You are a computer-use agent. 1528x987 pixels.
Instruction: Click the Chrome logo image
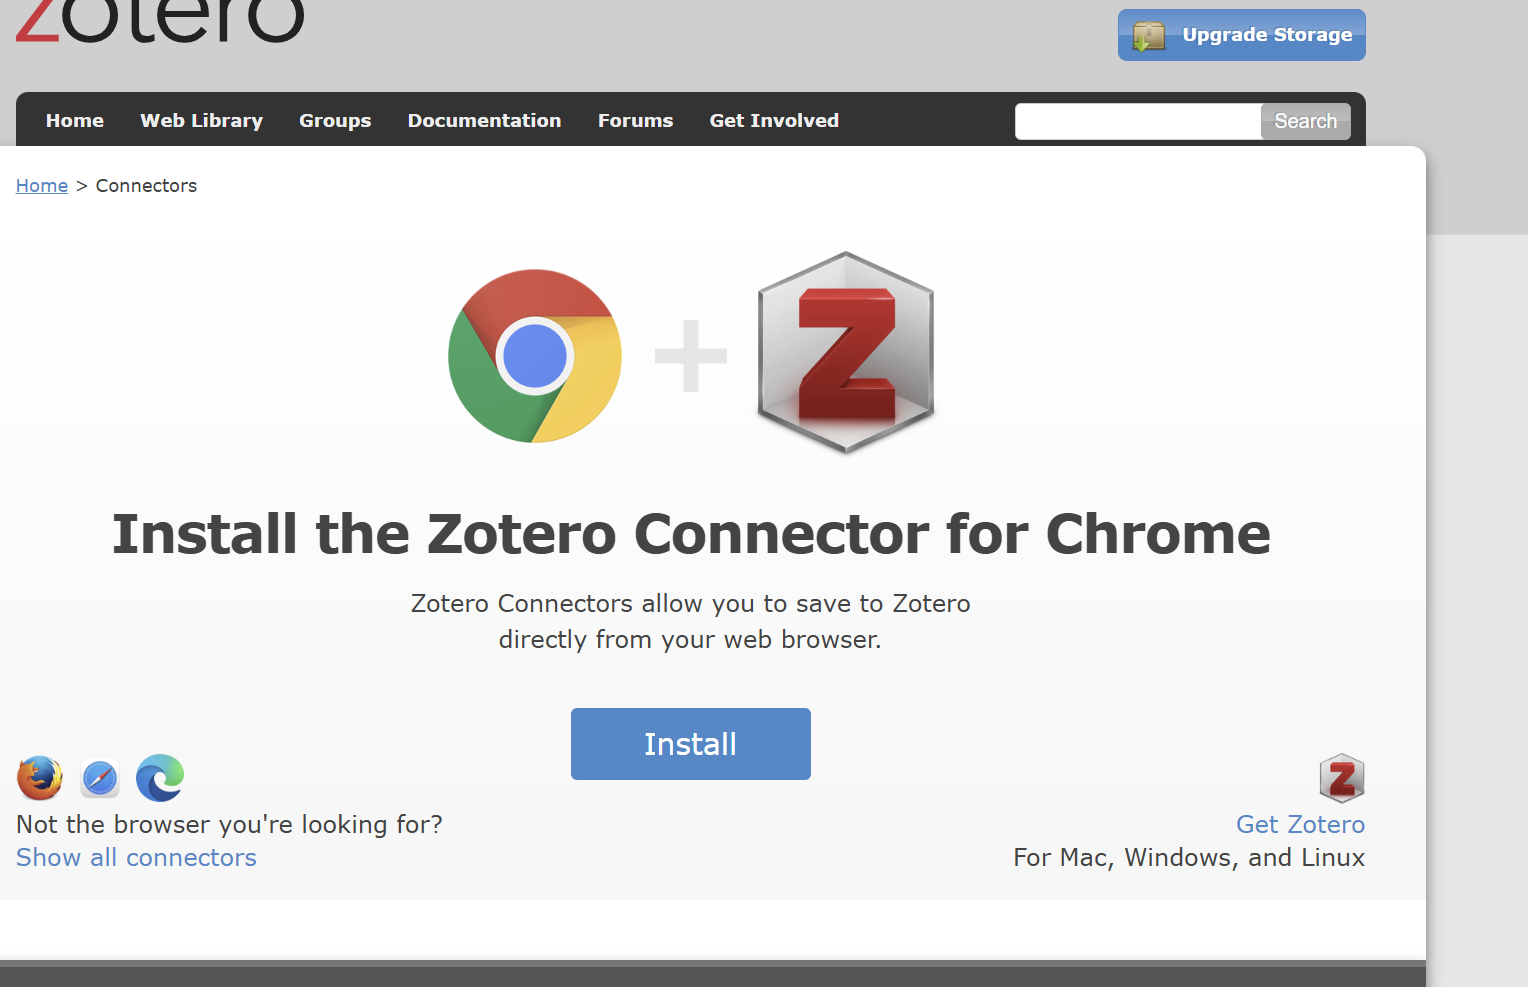(x=535, y=356)
